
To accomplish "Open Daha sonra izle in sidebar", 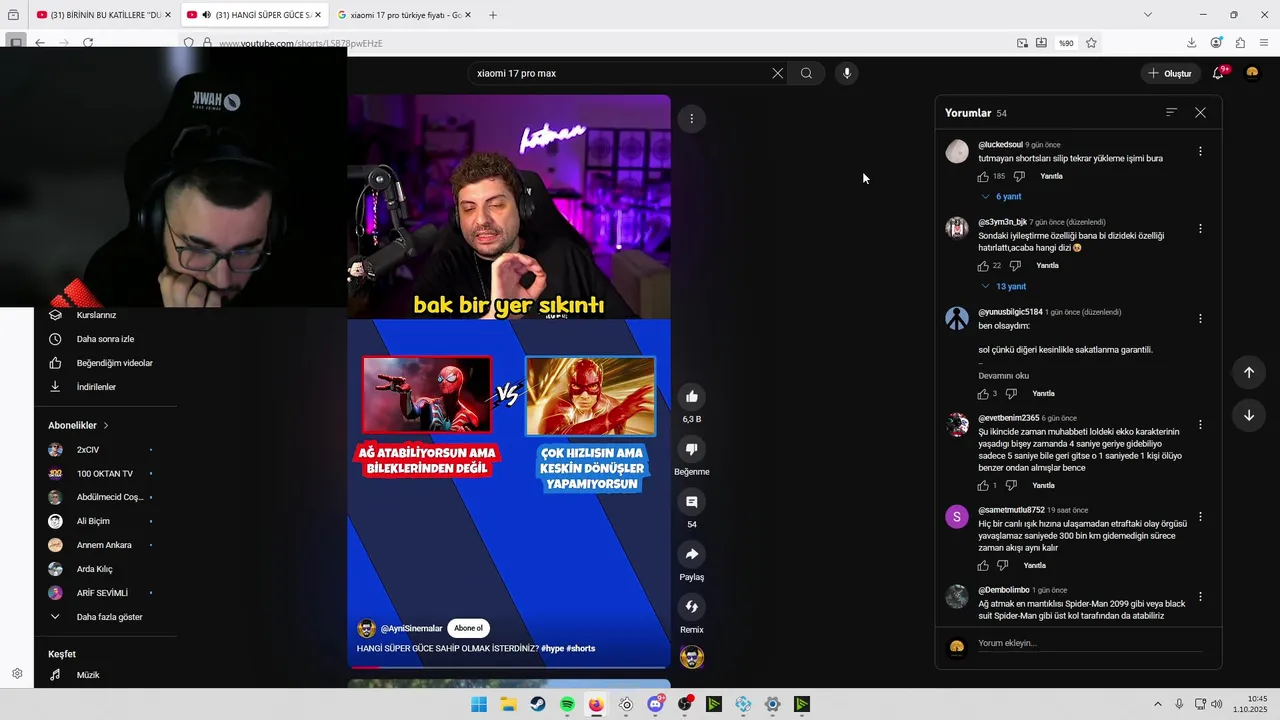I will coord(105,339).
